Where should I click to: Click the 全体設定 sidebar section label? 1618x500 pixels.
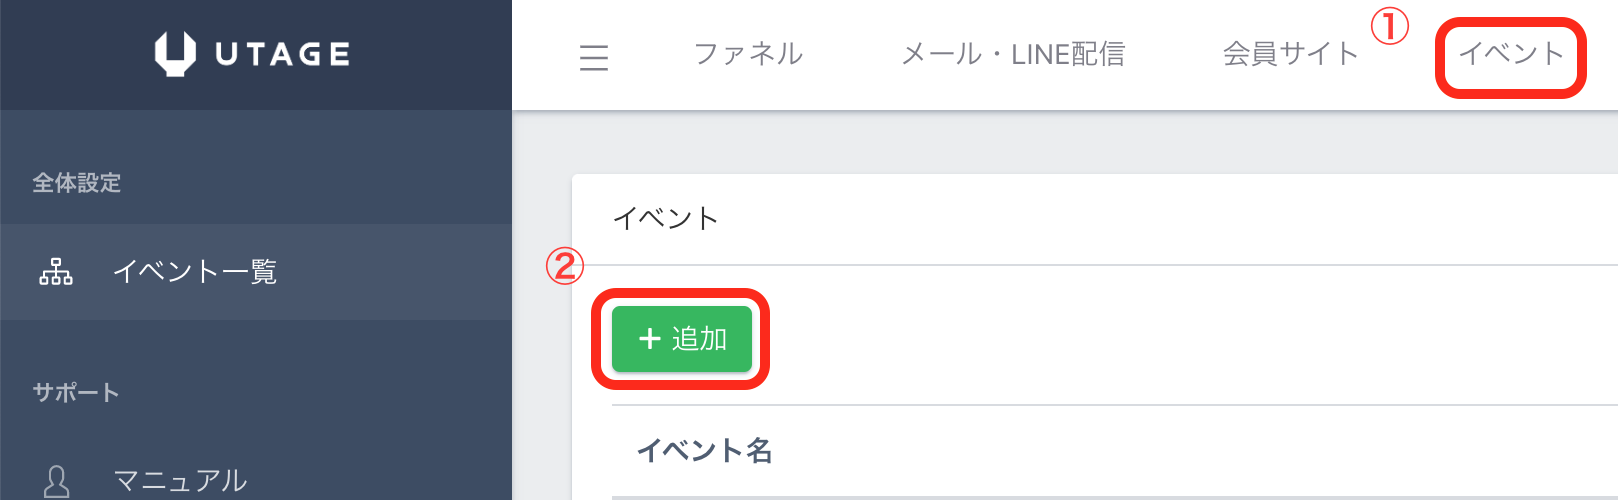77,183
